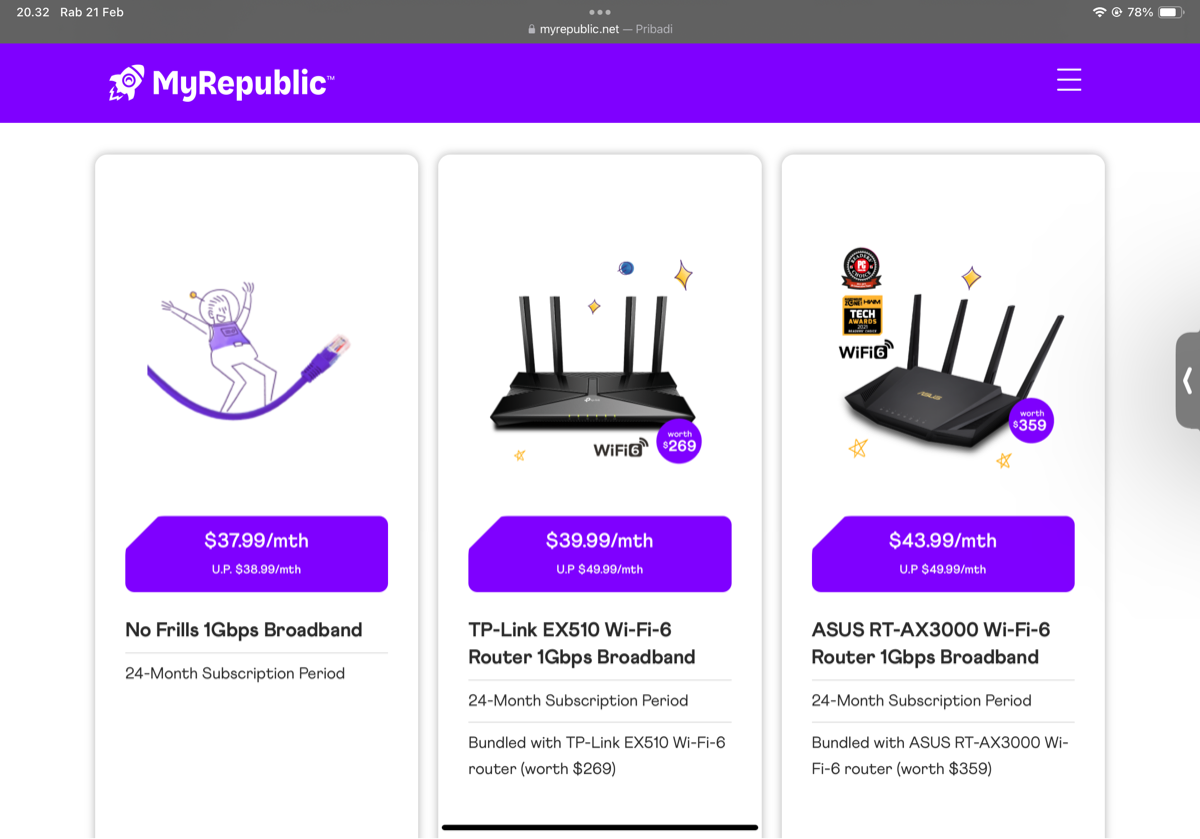This screenshot has height=839, width=1200.
Task: Tap the three-dot multitasking icon at top
Action: (x=600, y=12)
